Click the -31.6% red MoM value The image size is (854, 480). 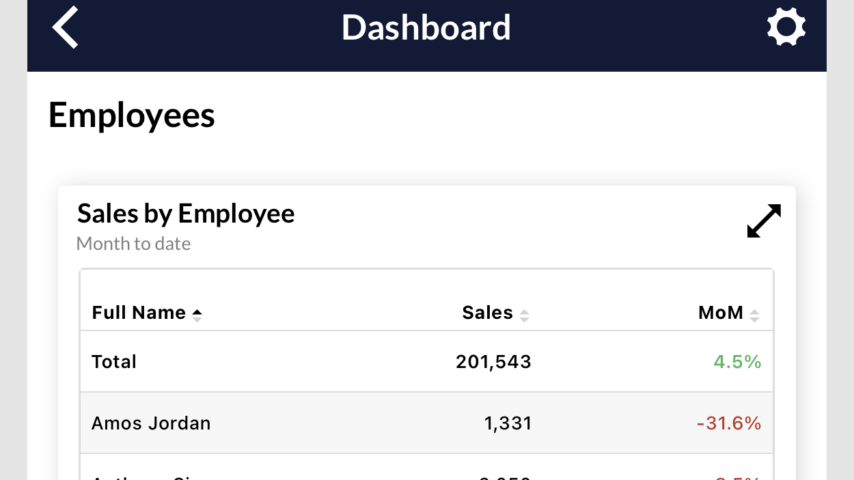point(728,423)
